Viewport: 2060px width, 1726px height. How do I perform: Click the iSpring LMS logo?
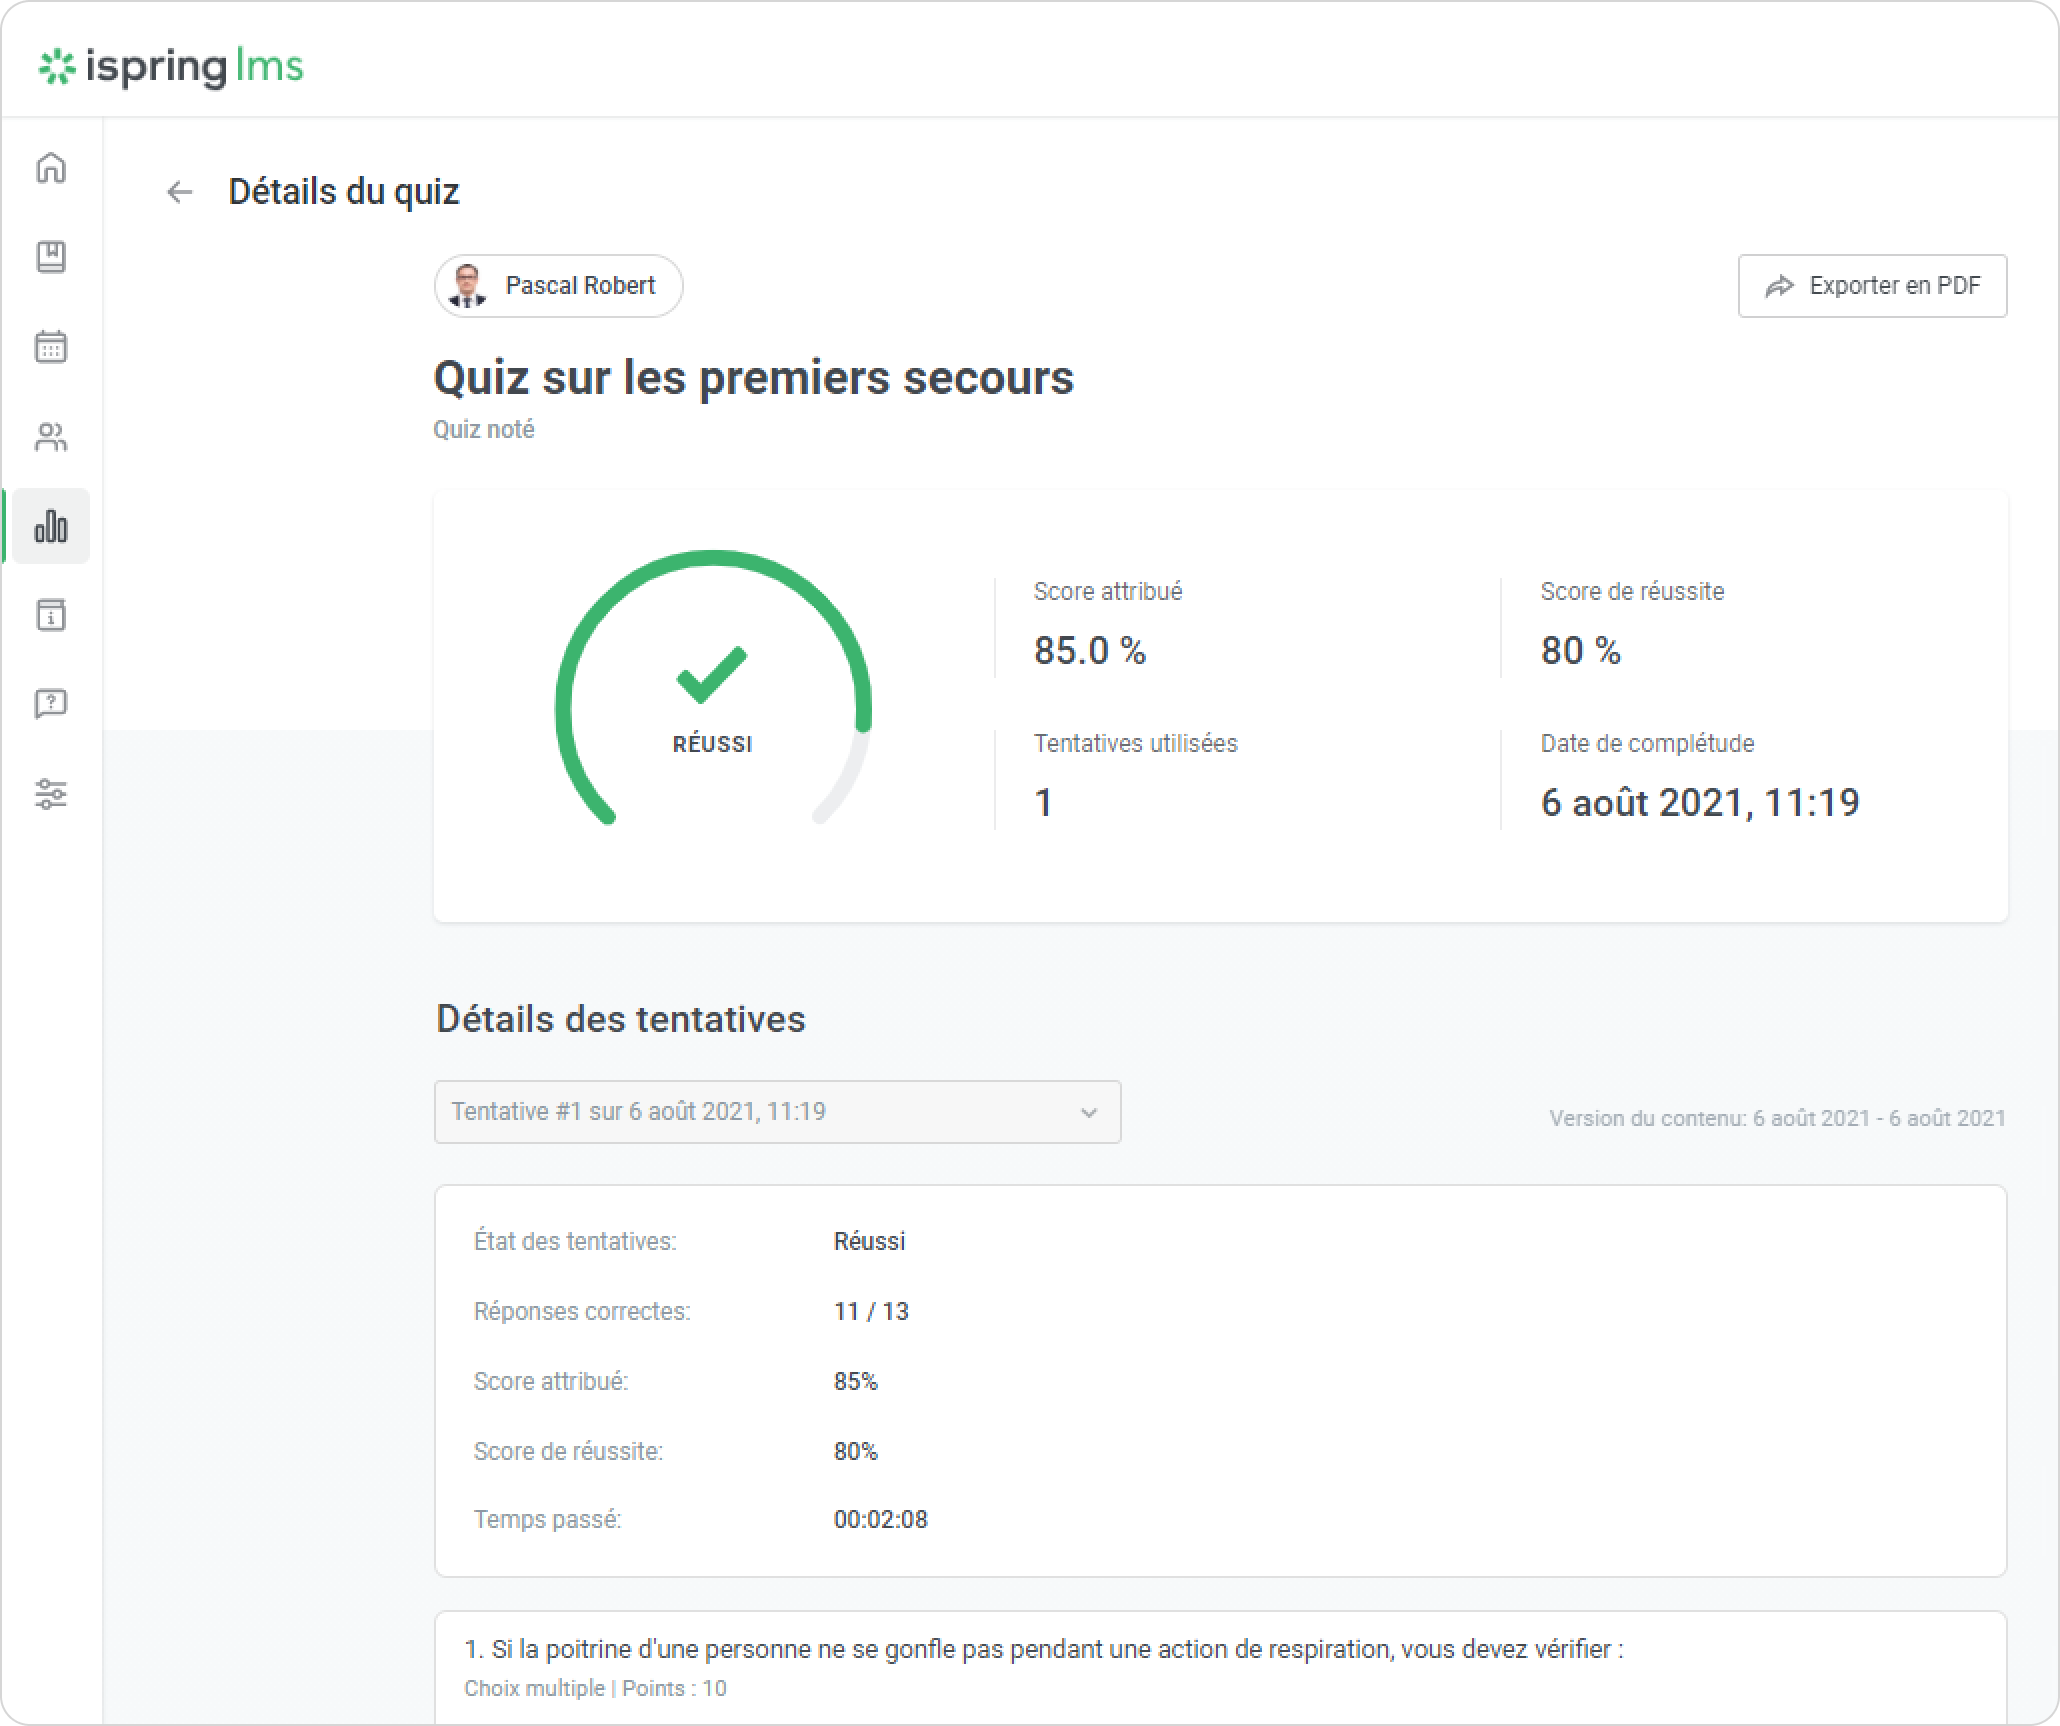(171, 67)
